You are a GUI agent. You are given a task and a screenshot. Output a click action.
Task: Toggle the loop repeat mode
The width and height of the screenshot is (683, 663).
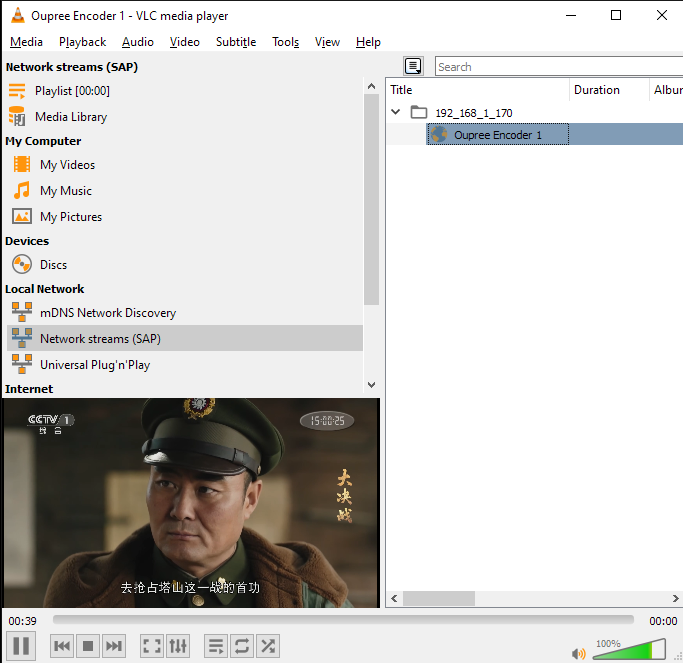(242, 646)
